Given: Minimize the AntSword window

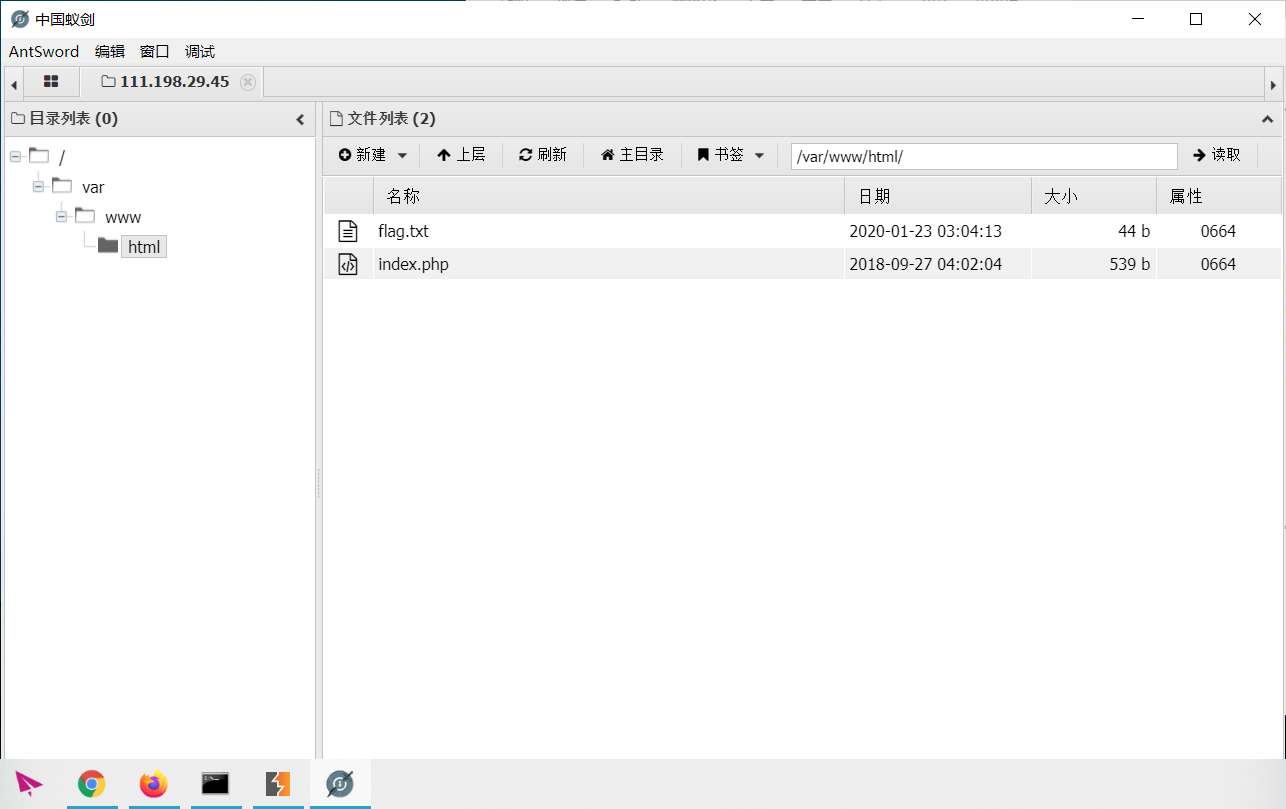Looking at the screenshot, I should click(1137, 19).
